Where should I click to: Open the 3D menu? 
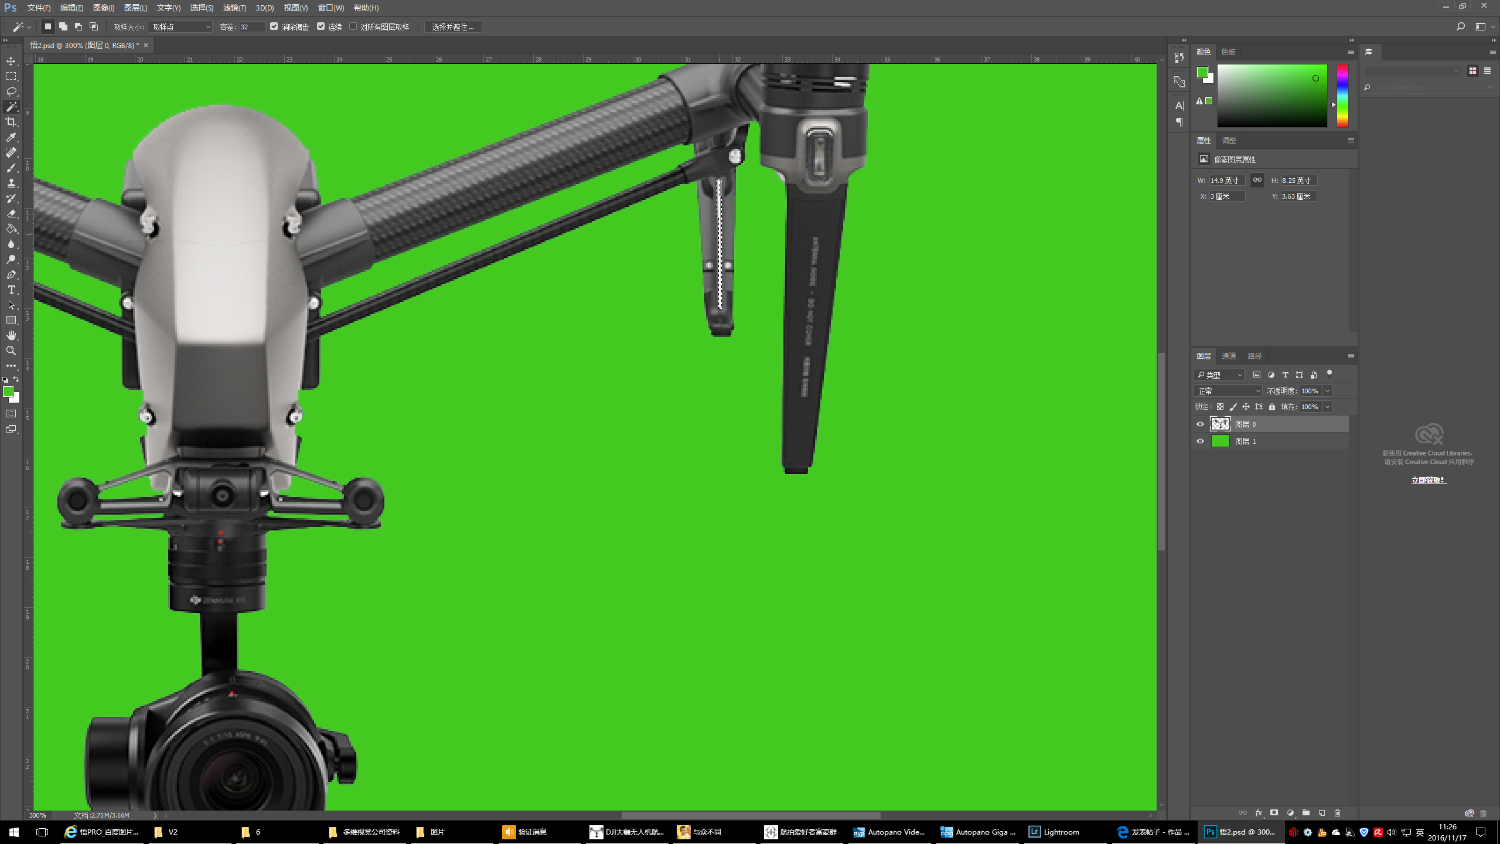265,8
